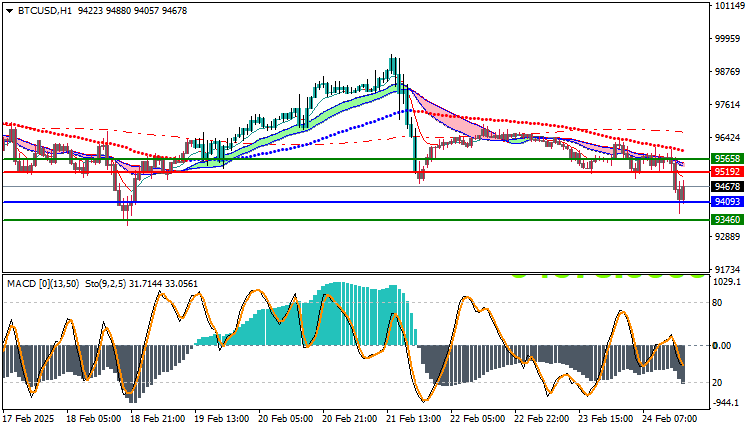Select the OHLC values 94223 94880 94057 94678
Image resolution: width=750 pixels, height=430 pixels.
click(x=132, y=11)
